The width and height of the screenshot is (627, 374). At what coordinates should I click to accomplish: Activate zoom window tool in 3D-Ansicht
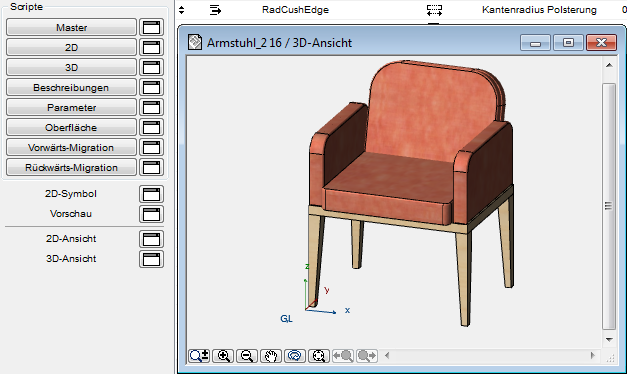(x=199, y=356)
